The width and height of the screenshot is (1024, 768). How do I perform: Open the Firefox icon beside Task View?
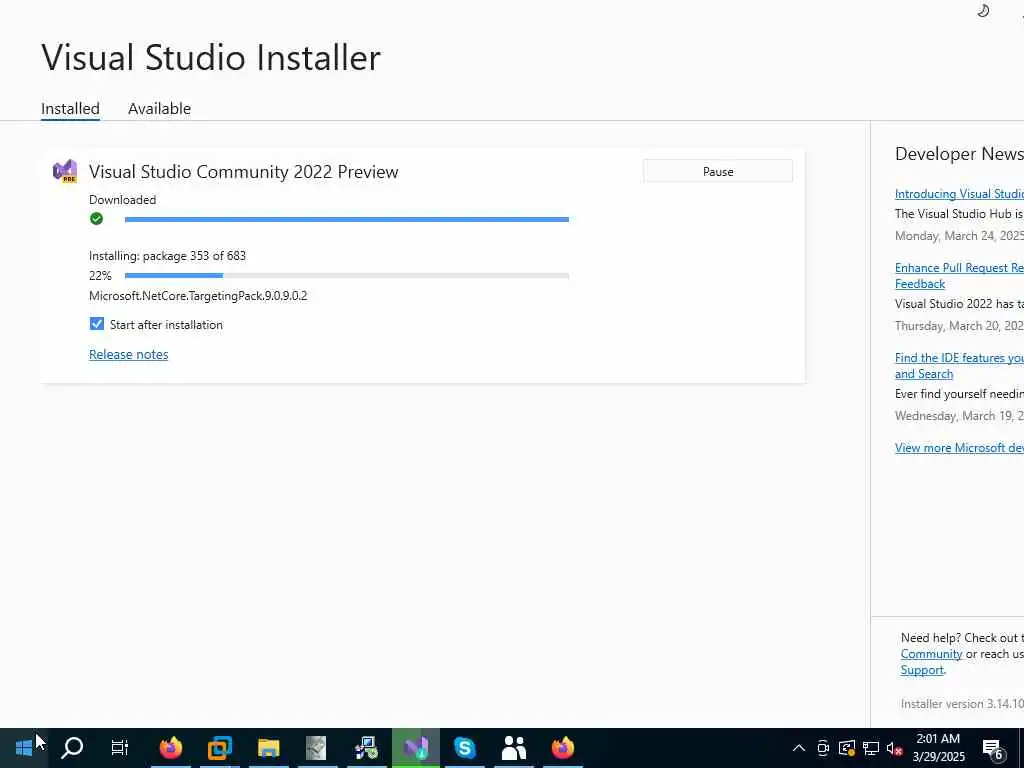coord(170,747)
